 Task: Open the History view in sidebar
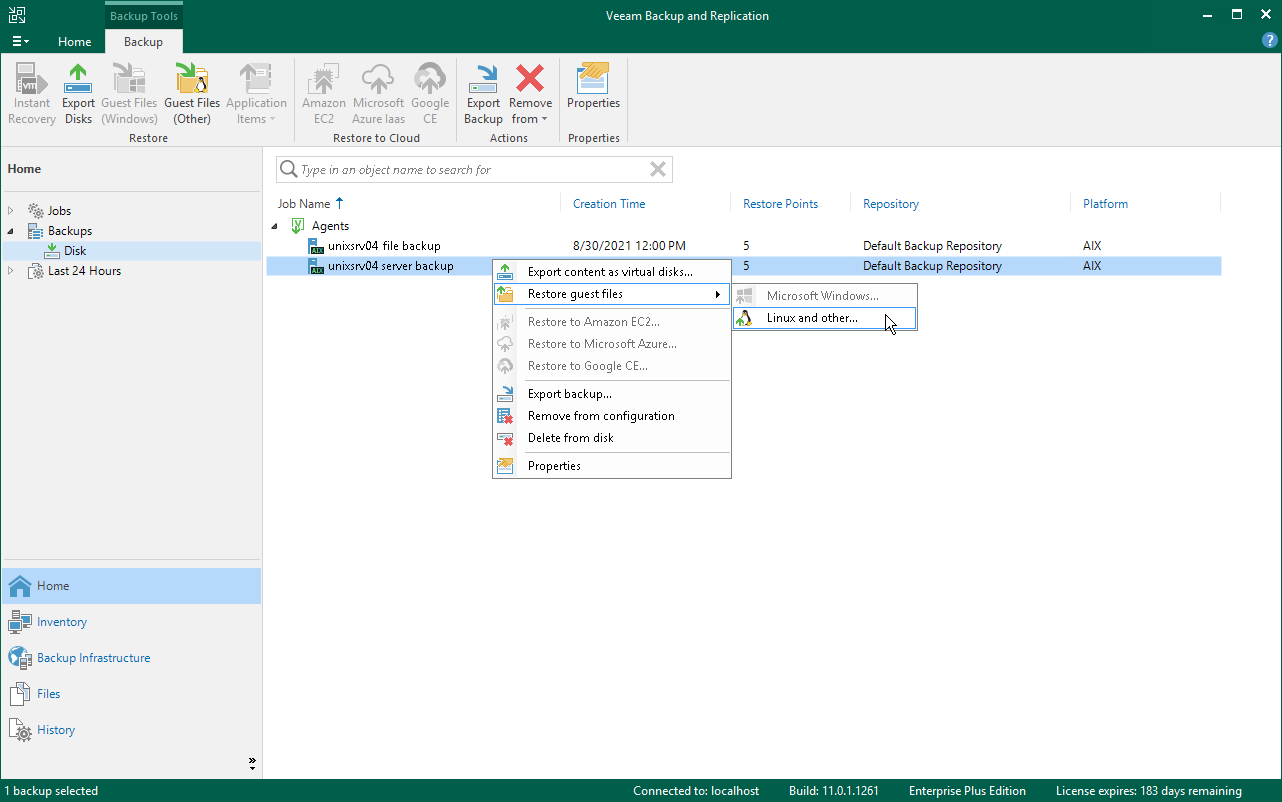pyautogui.click(x=56, y=730)
